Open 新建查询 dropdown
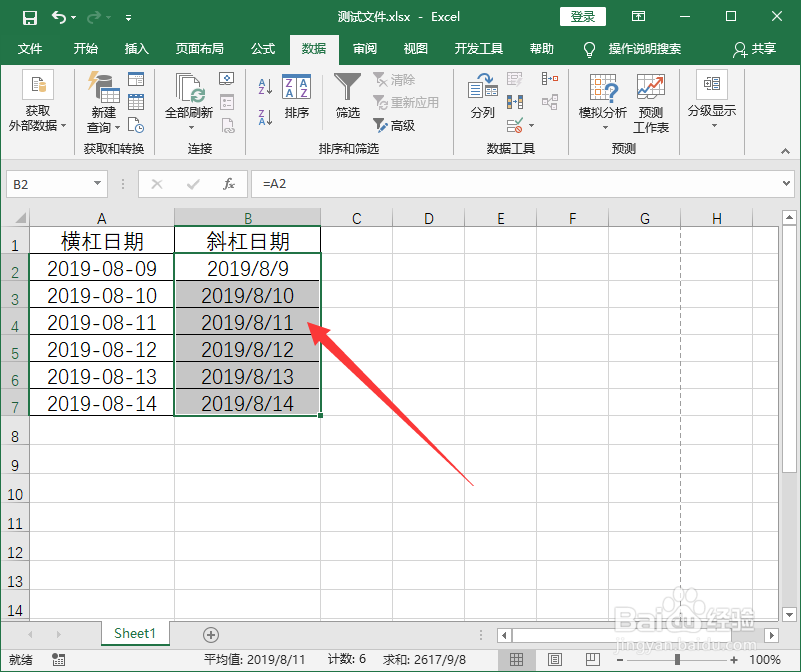The width and height of the screenshot is (801, 672). click(x=103, y=102)
